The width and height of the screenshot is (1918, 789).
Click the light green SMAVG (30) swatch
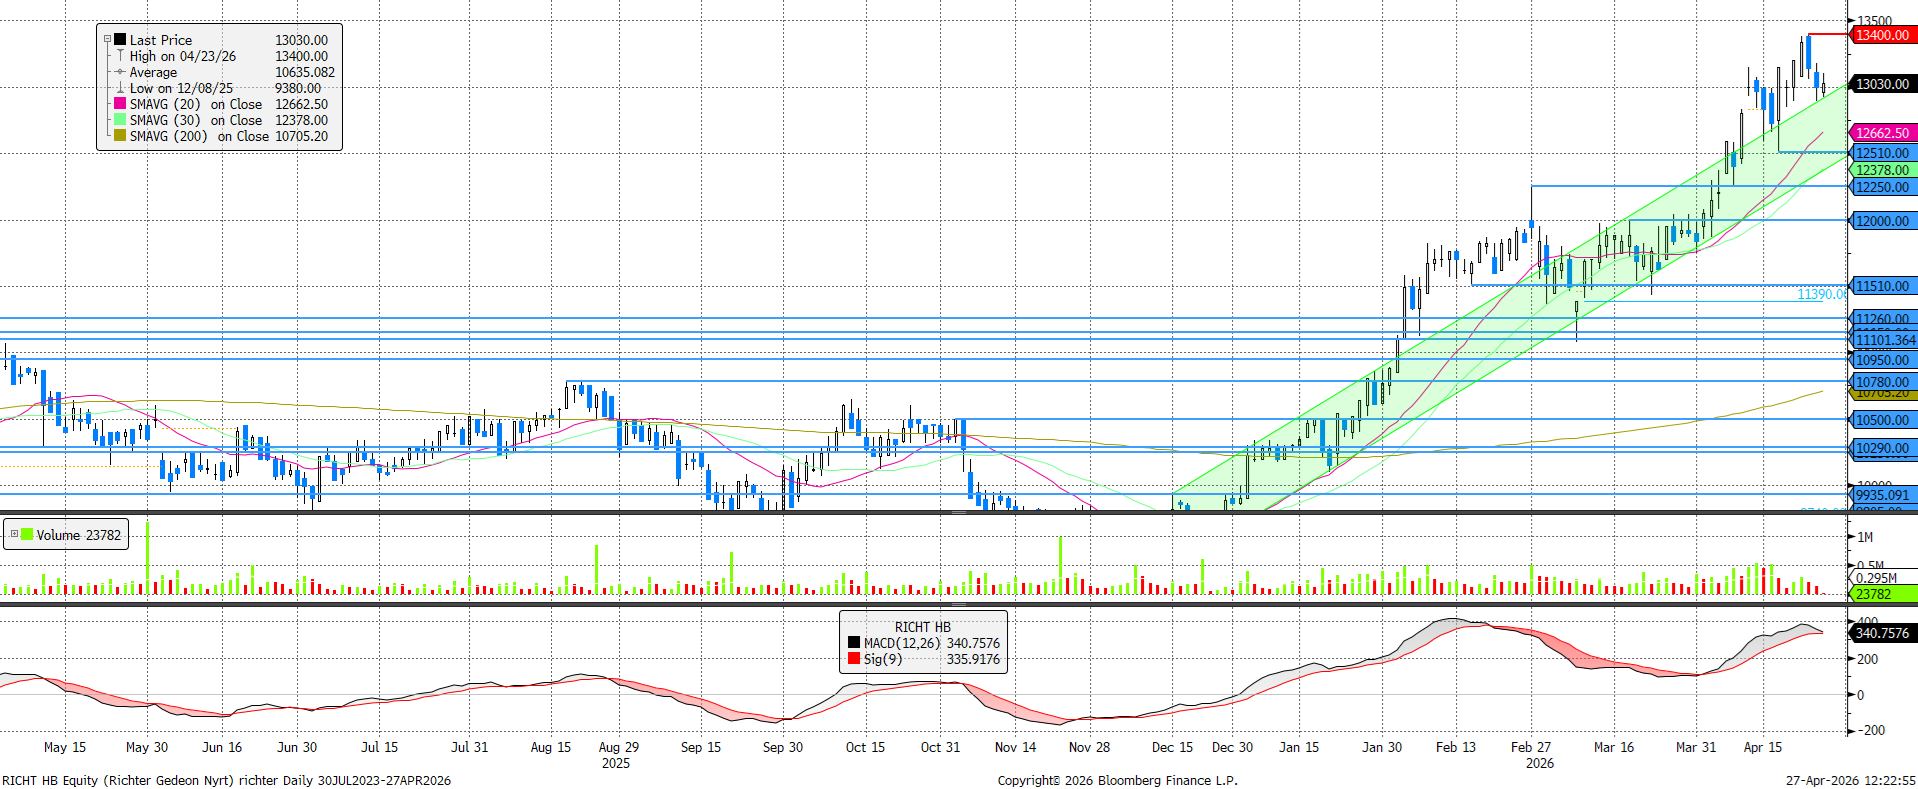click(x=120, y=120)
